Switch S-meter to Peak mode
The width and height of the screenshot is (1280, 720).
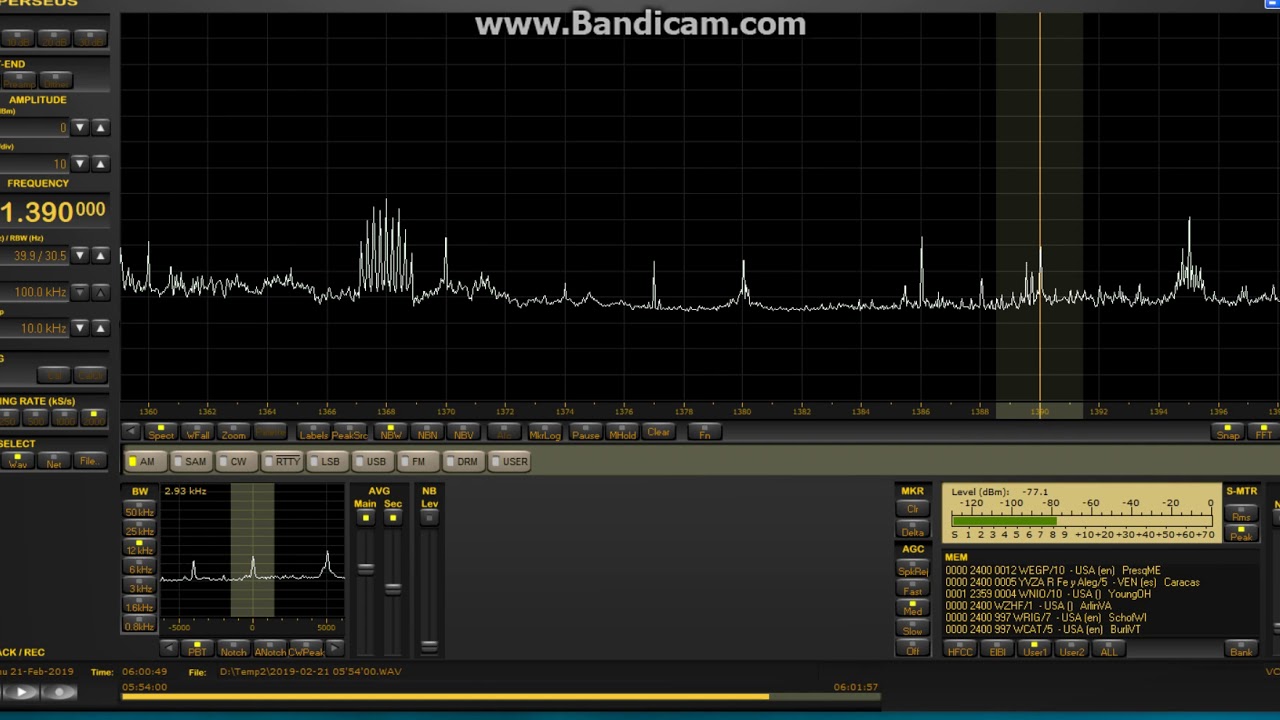[1241, 534]
